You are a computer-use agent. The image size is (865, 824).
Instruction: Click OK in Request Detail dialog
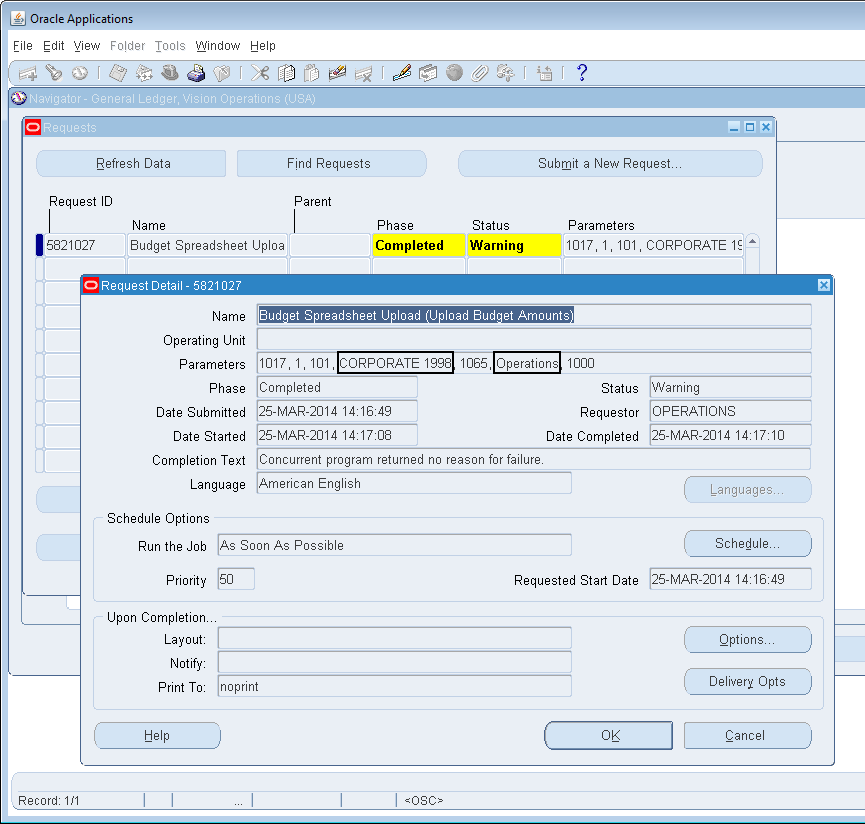[608, 735]
